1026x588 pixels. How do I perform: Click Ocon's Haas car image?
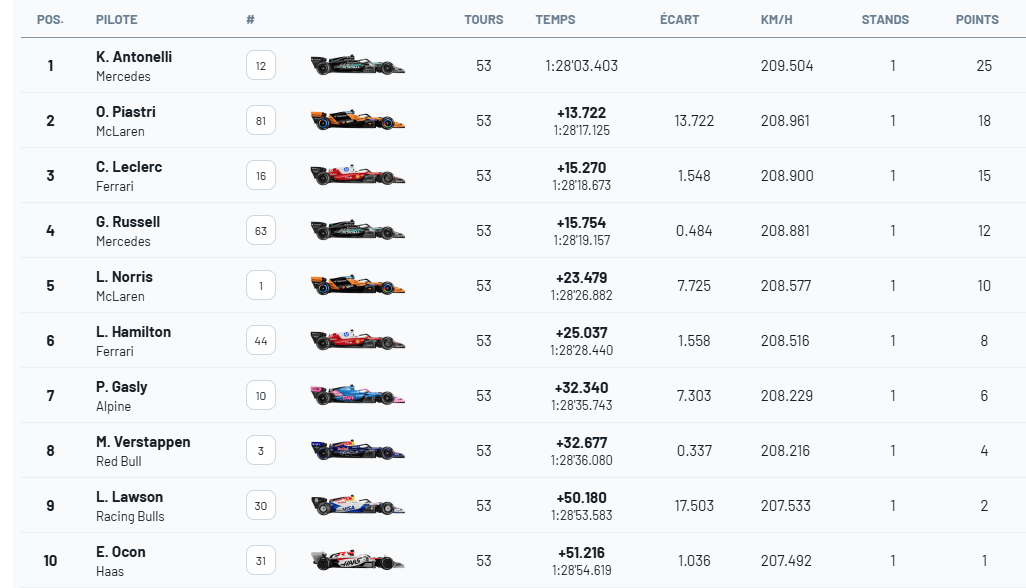[x=358, y=561]
